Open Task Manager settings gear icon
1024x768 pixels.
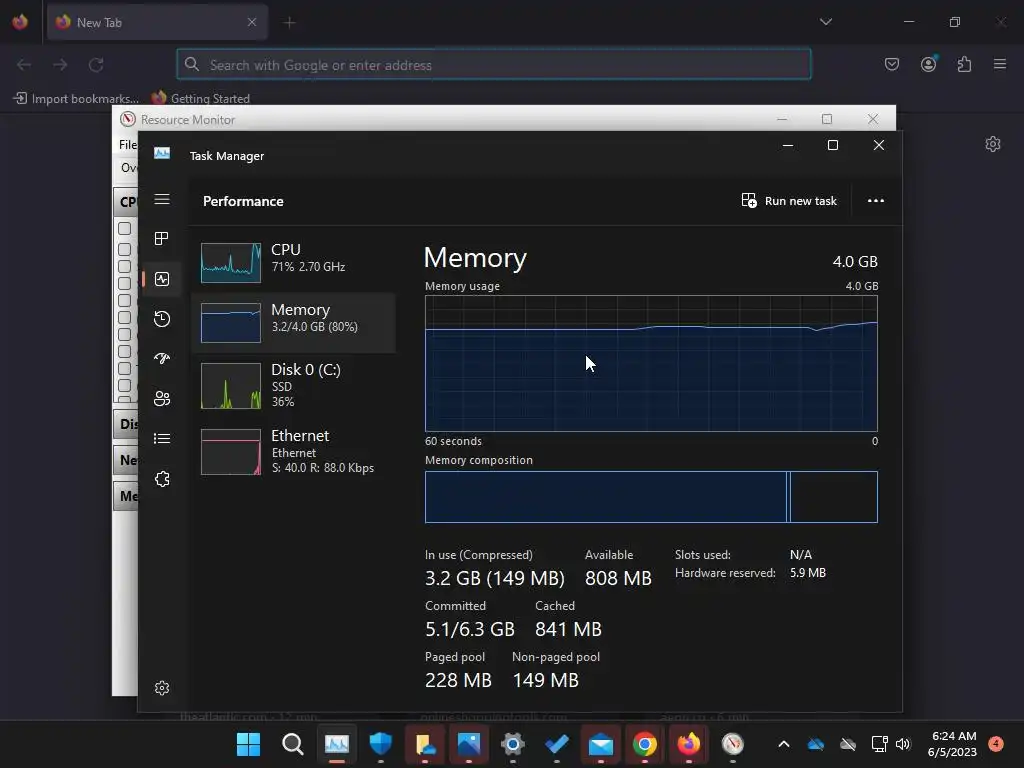161,688
